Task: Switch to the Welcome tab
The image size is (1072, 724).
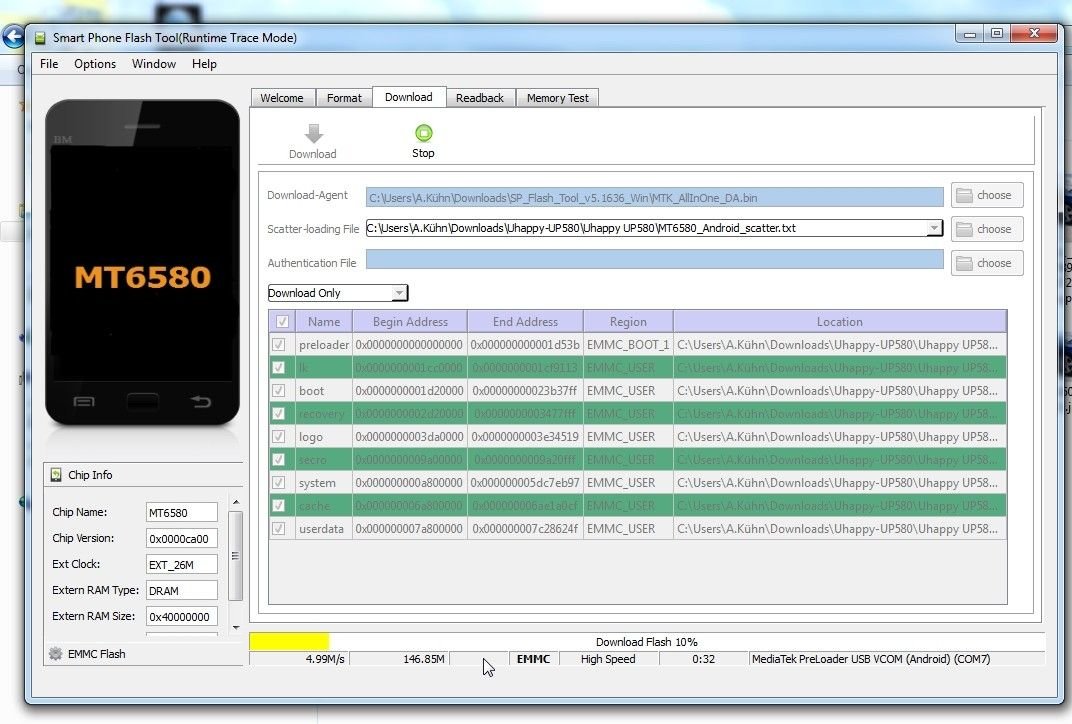Action: click(282, 98)
